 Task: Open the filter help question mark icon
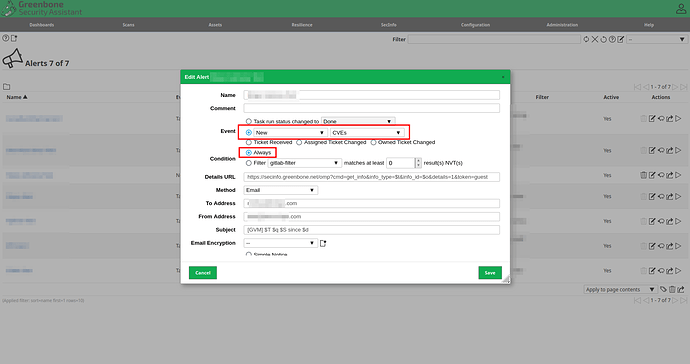coord(612,39)
